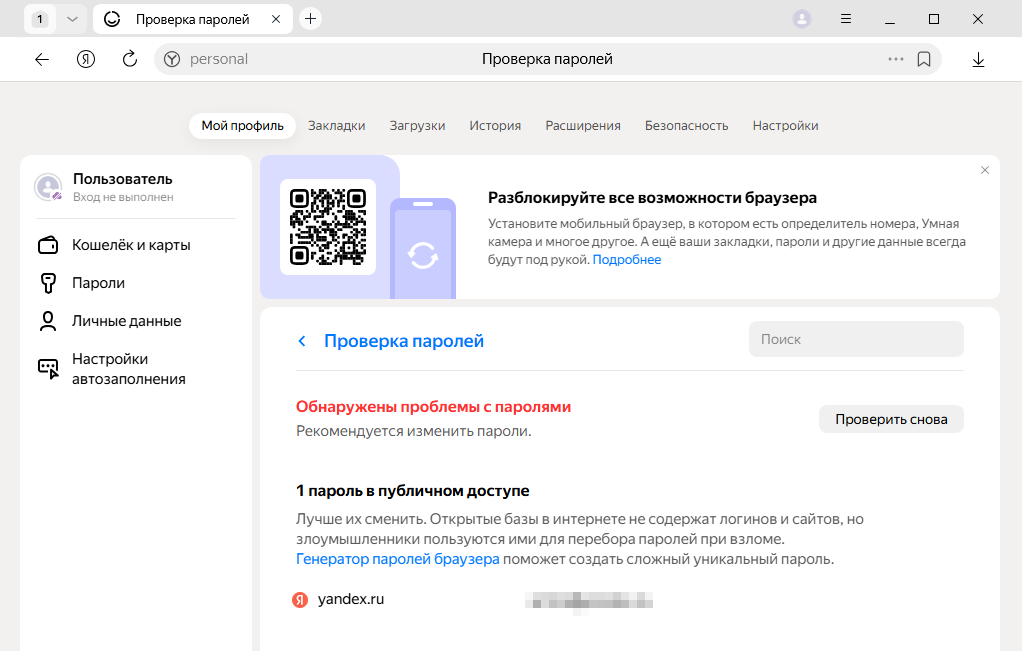Switch to Мой профиль tab

242,126
